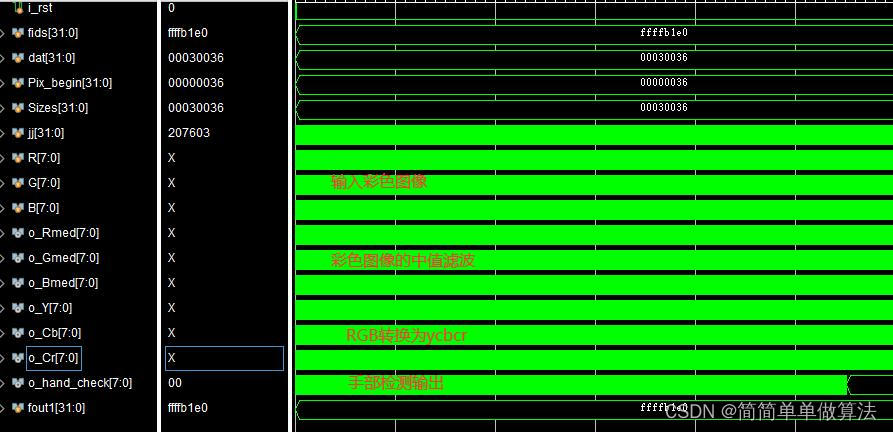Viewport: 893px width, 432px height.
Task: Click the o_hand_check waveform transition edge
Action: [849, 385]
